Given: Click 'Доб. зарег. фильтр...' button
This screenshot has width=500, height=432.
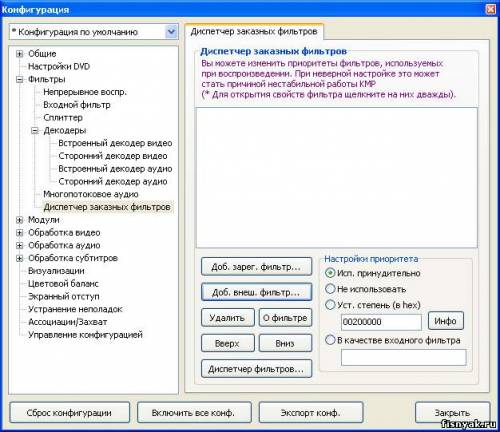Looking at the screenshot, I should pos(256,267).
